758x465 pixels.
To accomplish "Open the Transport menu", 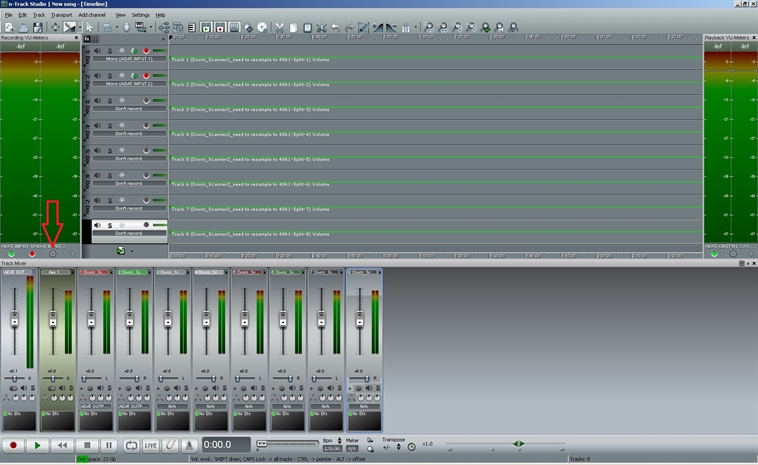I will tap(61, 15).
